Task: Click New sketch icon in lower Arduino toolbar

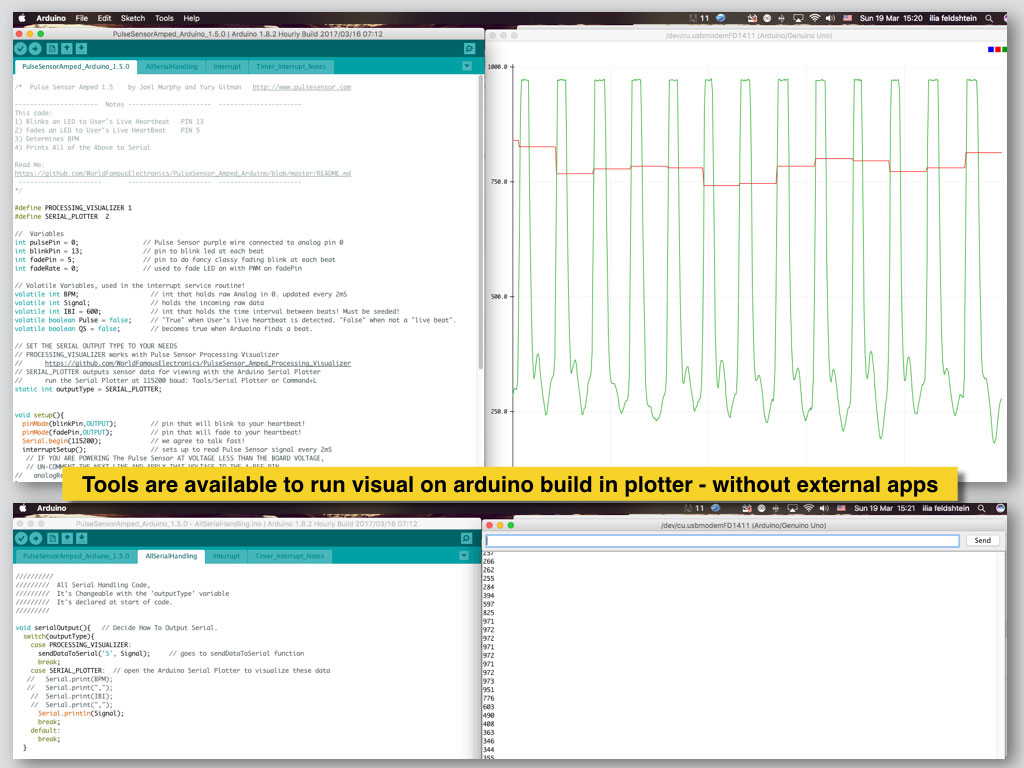Action: click(53, 538)
